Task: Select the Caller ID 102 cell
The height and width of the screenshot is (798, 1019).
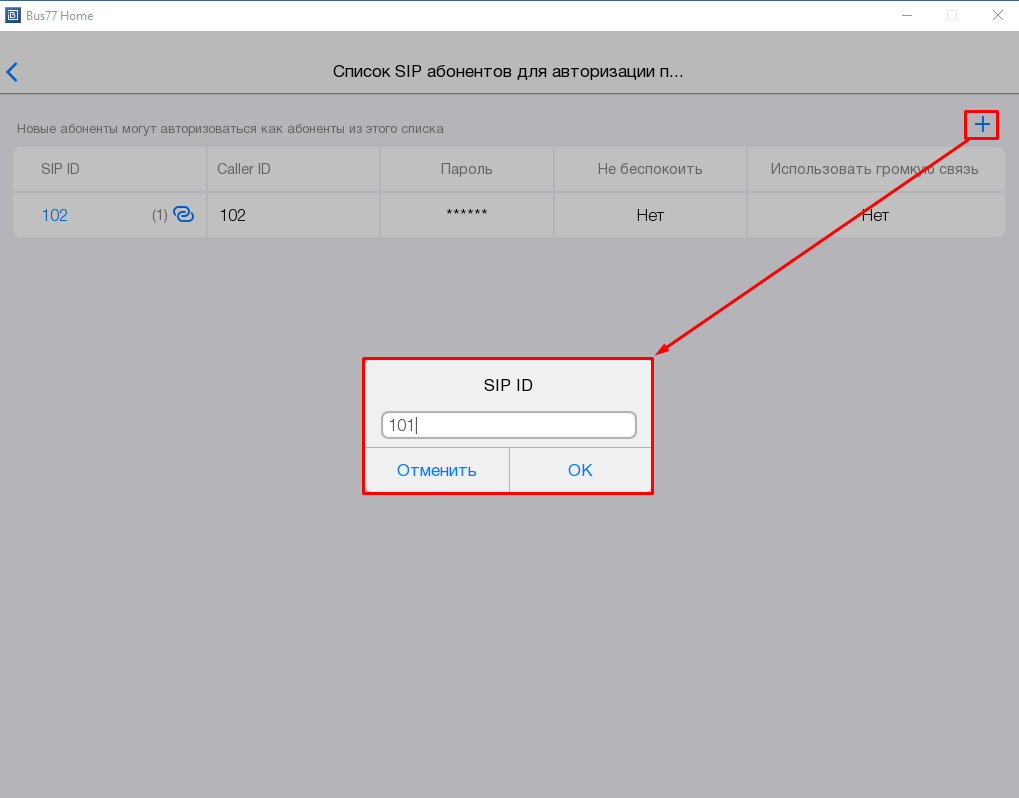Action: click(x=232, y=215)
